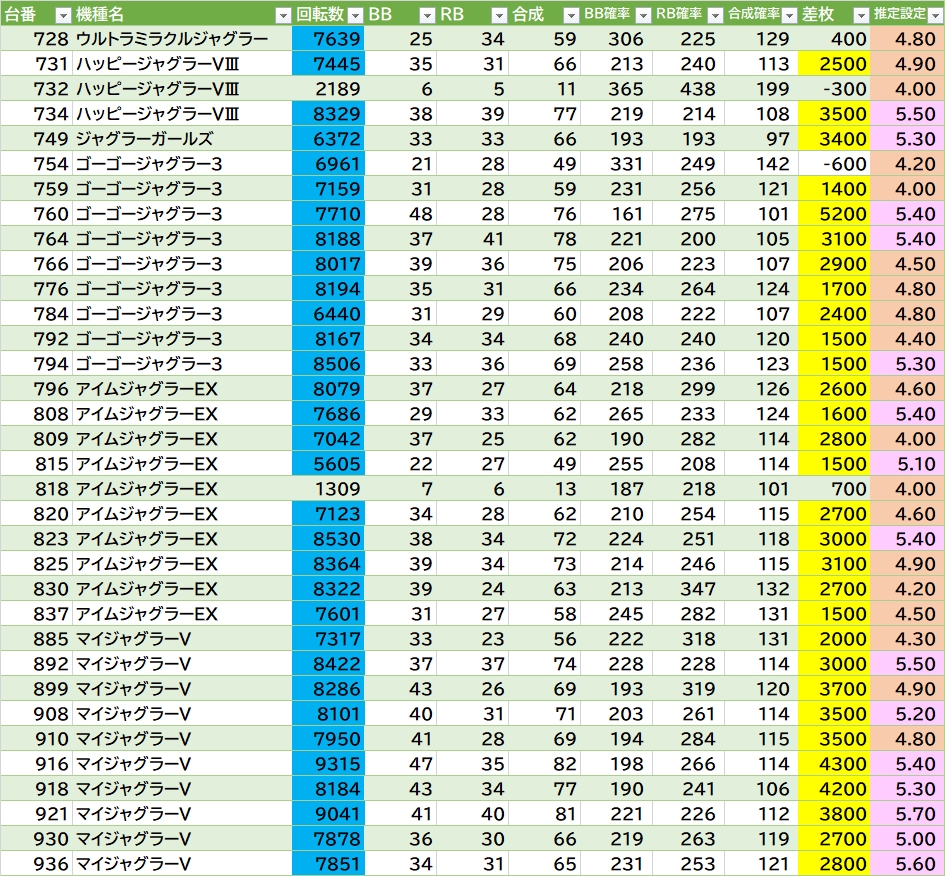The width and height of the screenshot is (945, 876).
Task: Select the 2189 rotation count cell
Action: (x=328, y=89)
